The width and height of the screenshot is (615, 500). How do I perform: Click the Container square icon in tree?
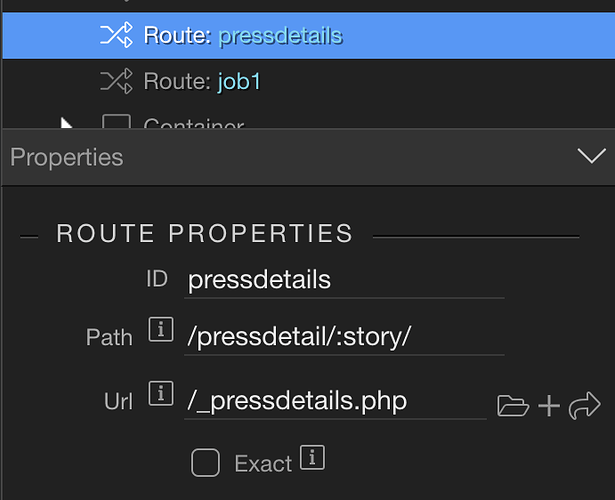tap(116, 122)
